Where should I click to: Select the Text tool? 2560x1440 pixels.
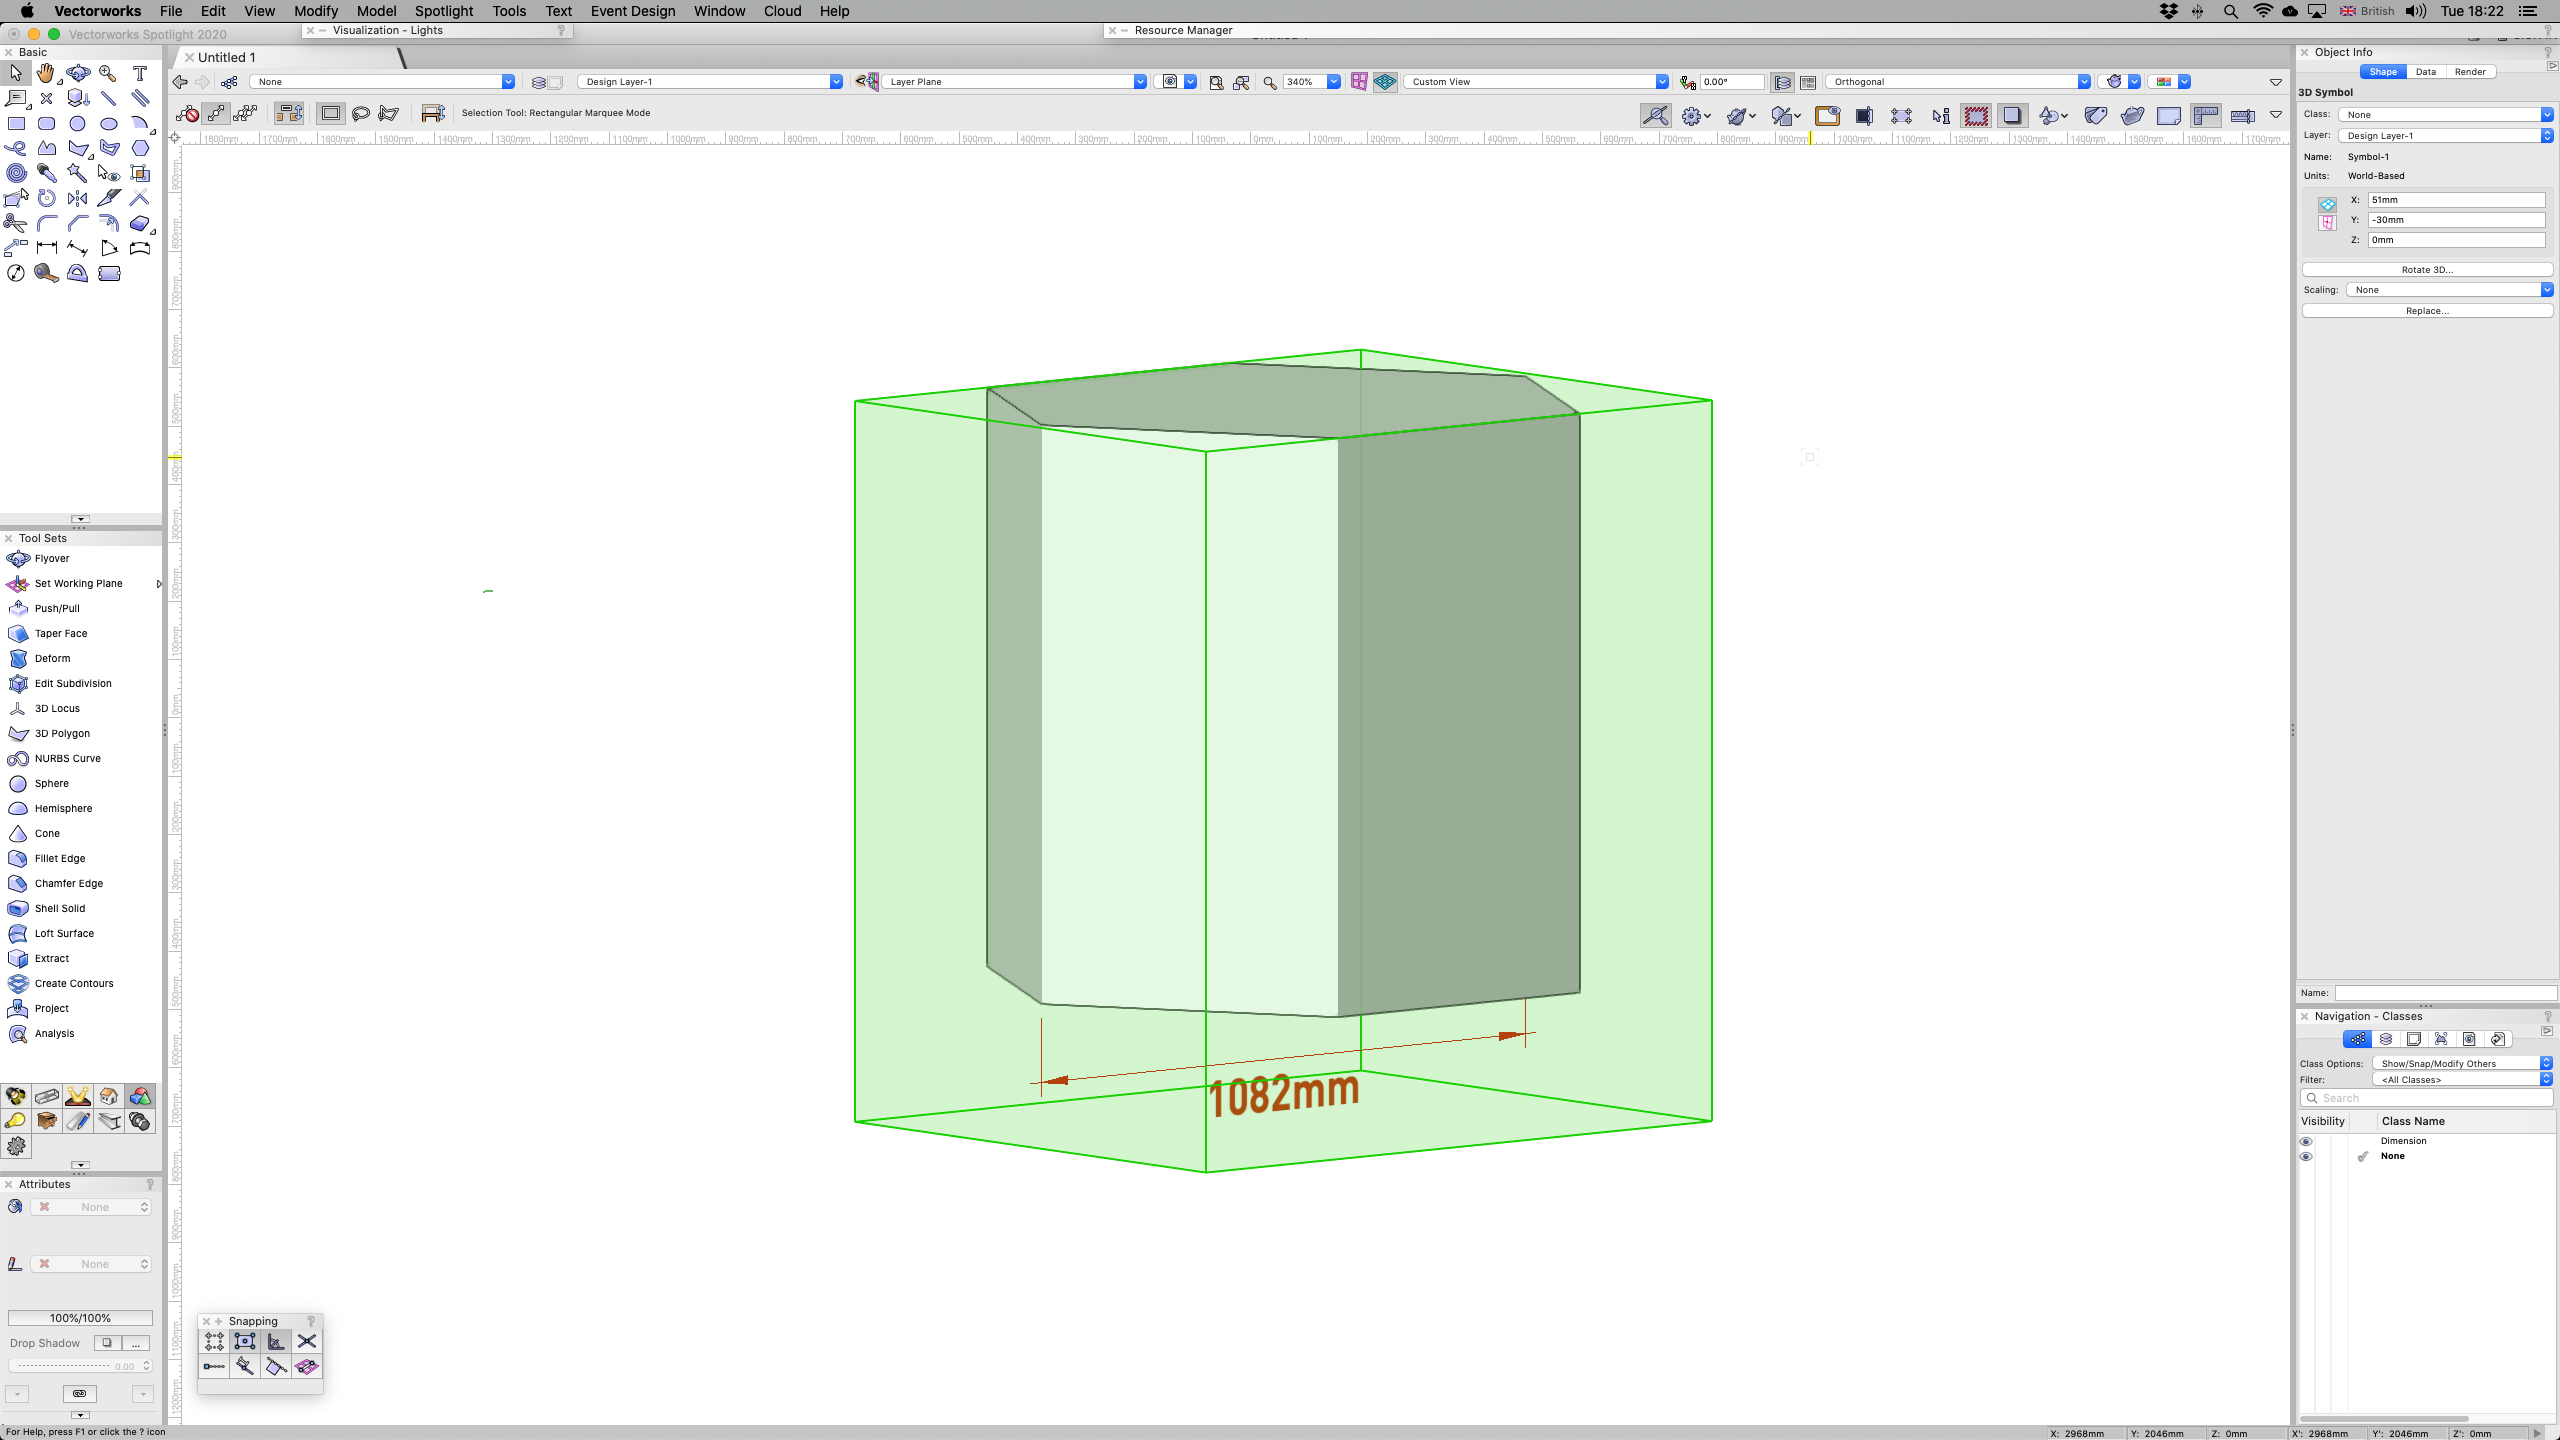coord(140,73)
